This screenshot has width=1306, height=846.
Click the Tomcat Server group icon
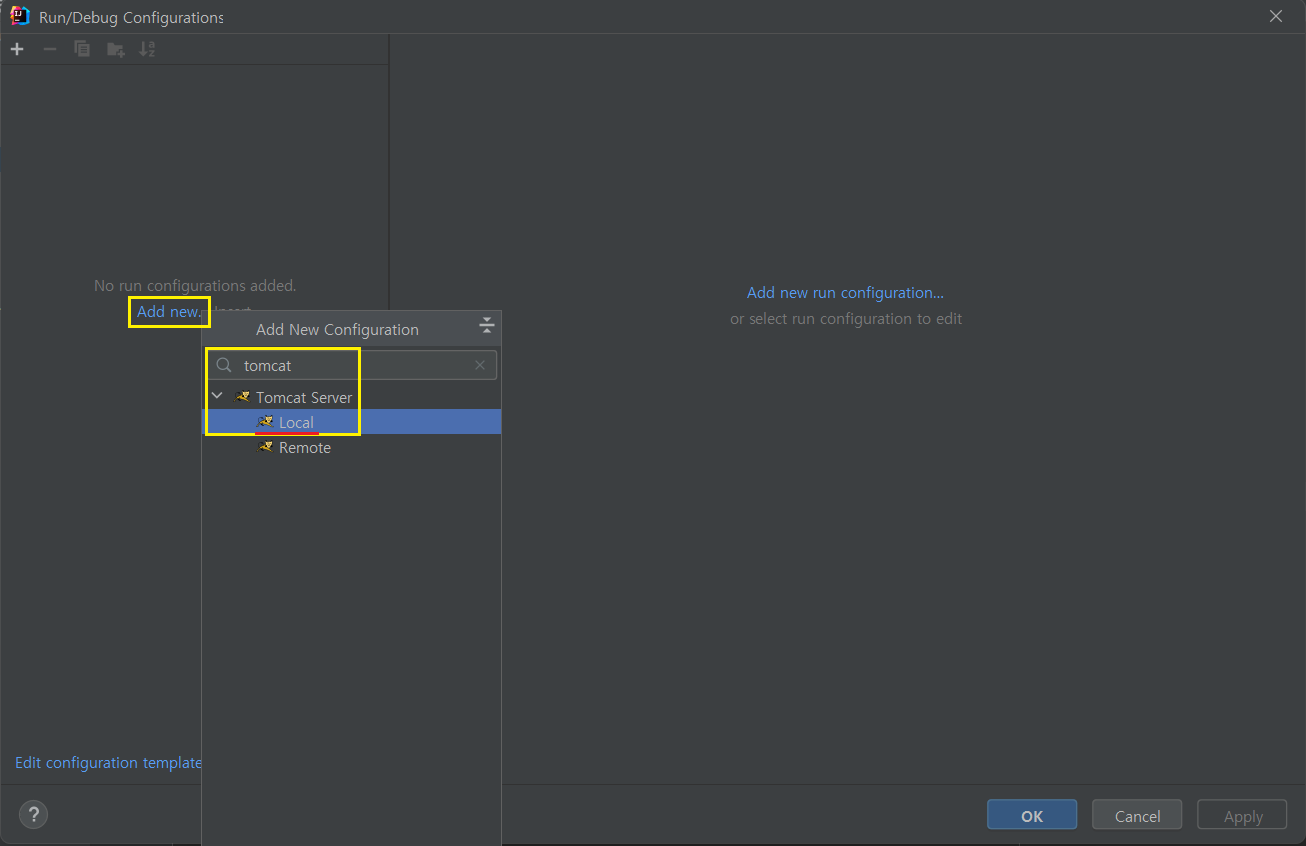tap(243, 397)
